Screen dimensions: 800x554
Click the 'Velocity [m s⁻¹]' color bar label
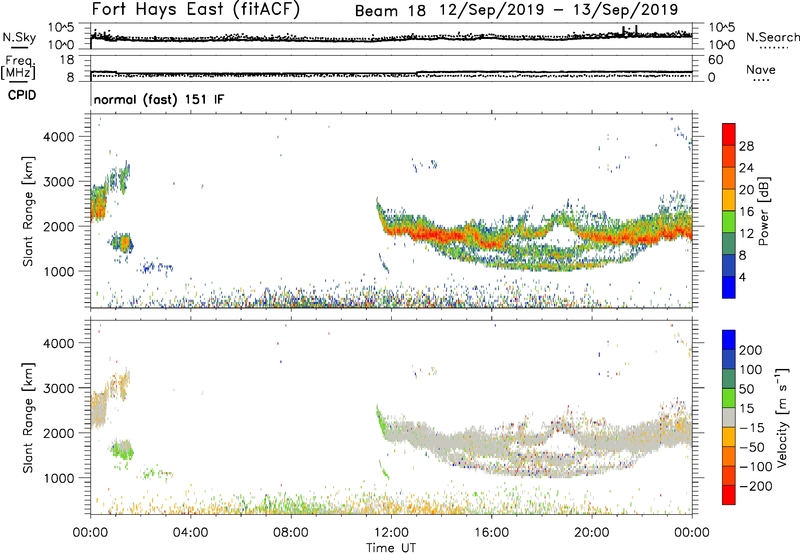click(781, 417)
